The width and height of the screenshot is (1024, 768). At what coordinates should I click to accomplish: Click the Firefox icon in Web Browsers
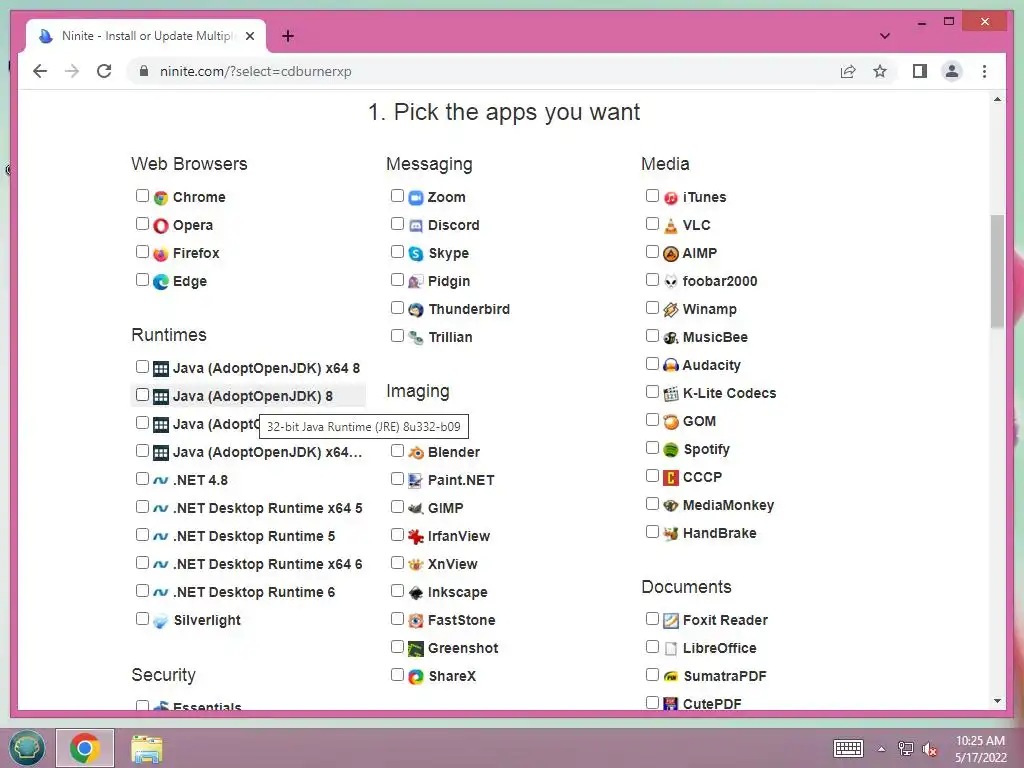161,253
